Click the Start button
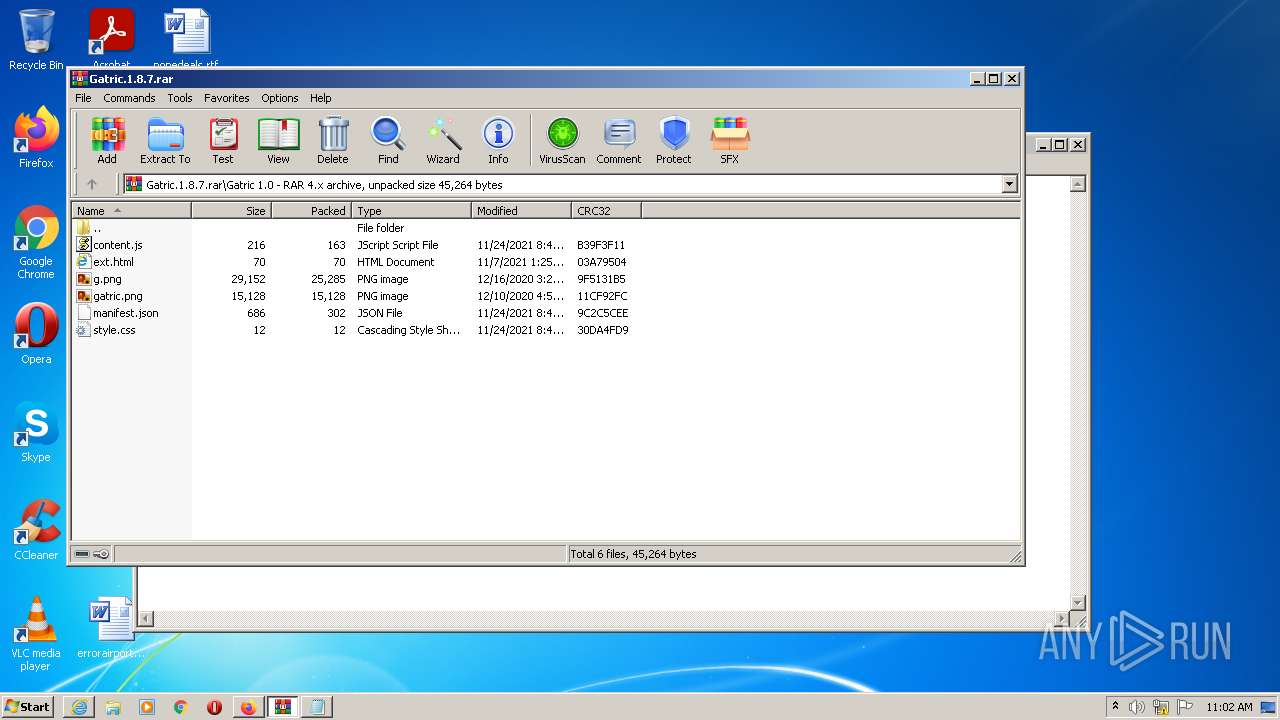Image resolution: width=1280 pixels, height=720 pixels. [x=28, y=706]
